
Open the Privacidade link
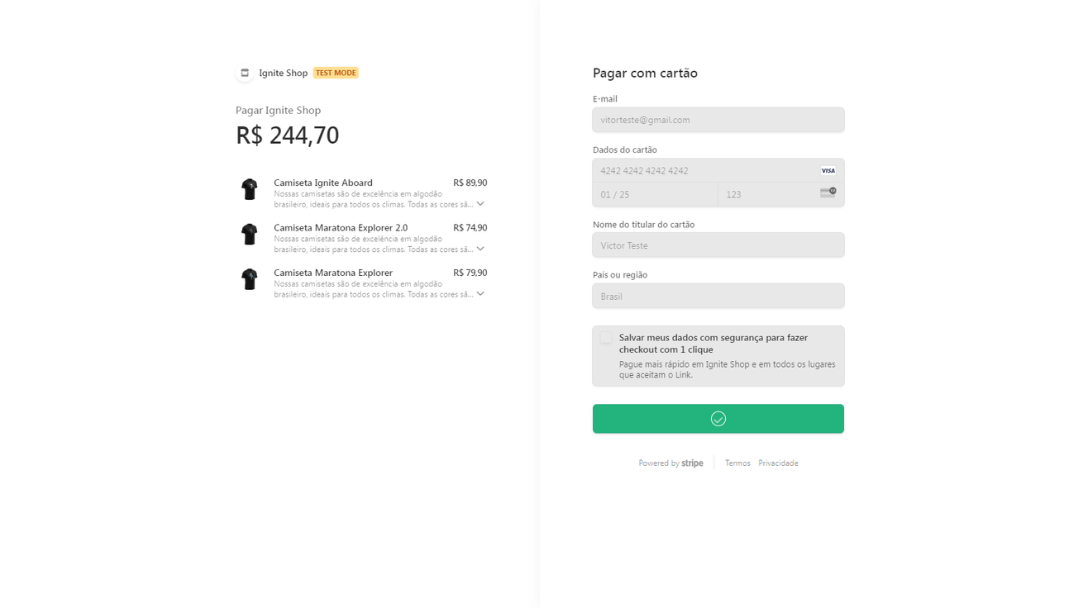coord(778,463)
